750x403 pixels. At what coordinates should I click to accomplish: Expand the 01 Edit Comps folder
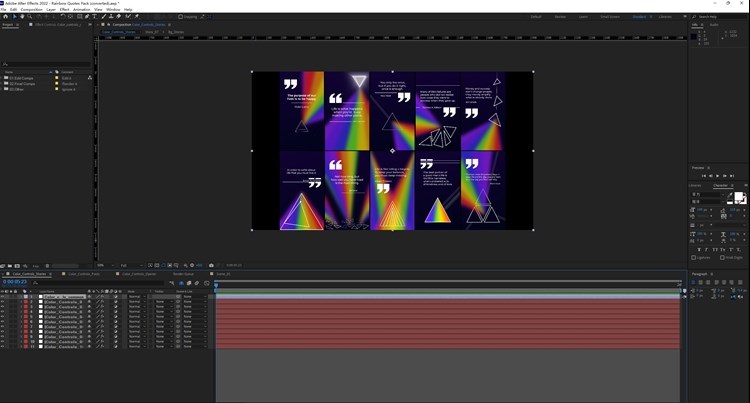2,78
